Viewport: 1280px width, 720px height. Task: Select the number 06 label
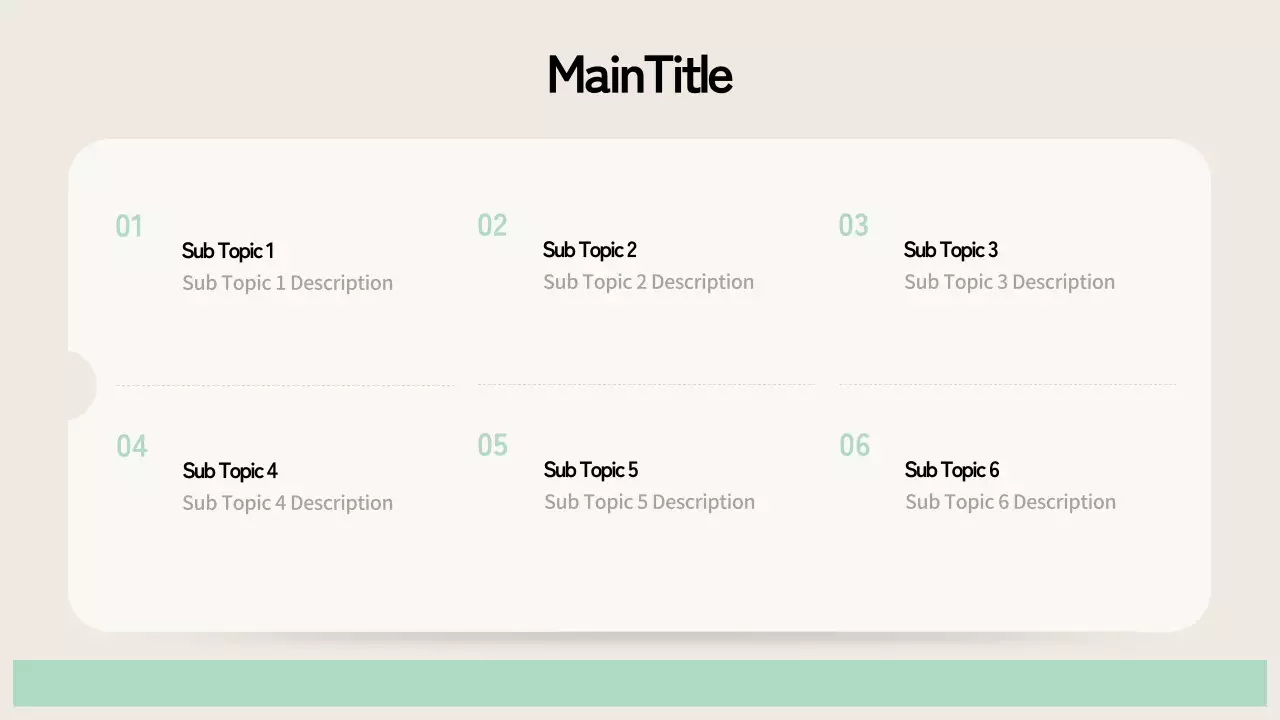coord(854,445)
